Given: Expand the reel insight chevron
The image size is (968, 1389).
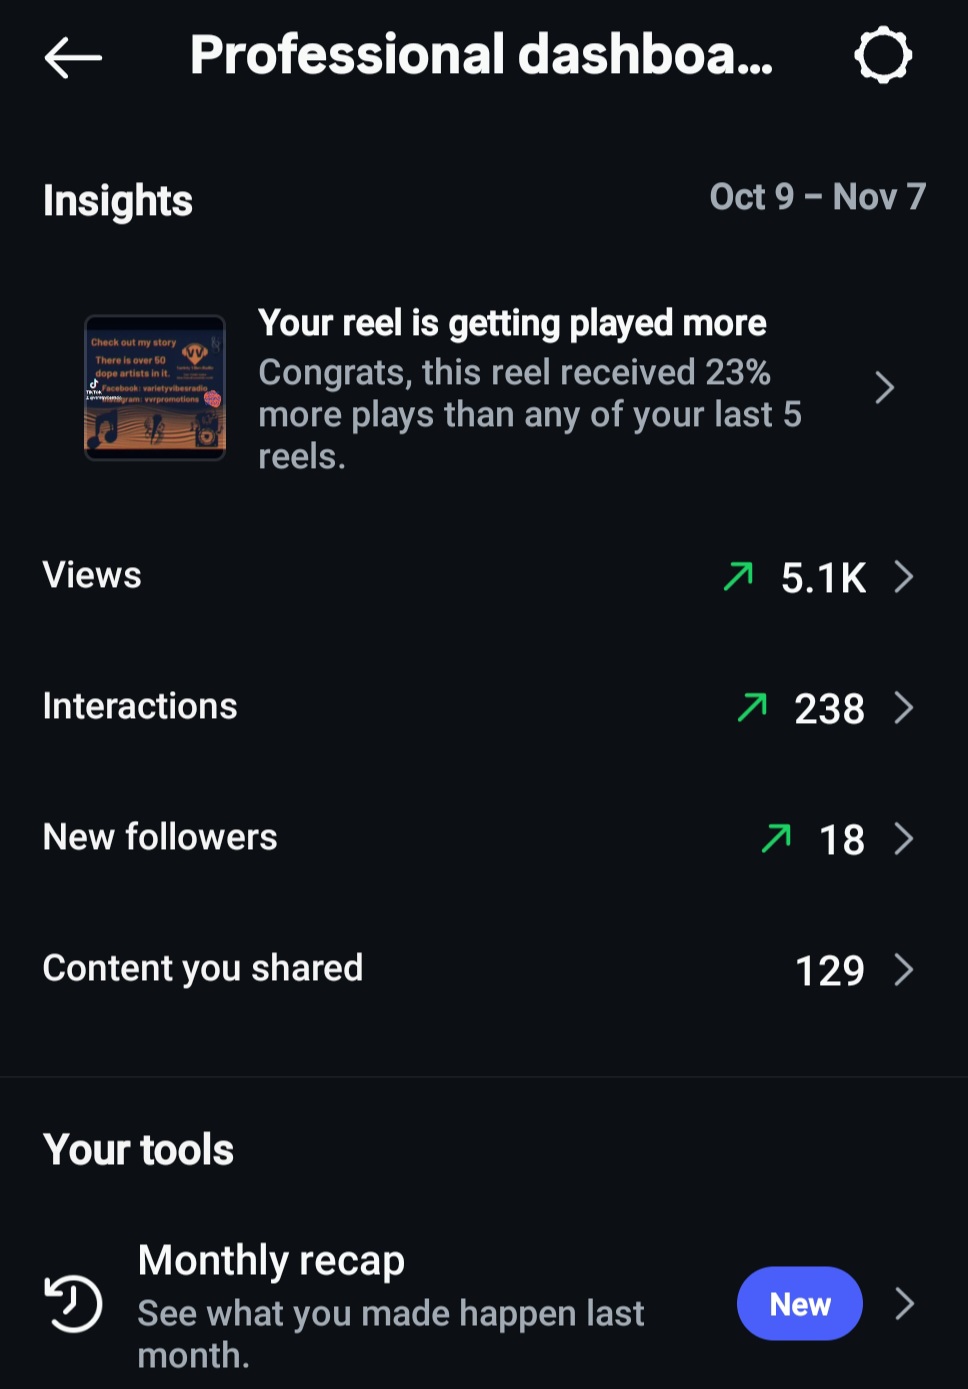Looking at the screenshot, I should pos(884,388).
